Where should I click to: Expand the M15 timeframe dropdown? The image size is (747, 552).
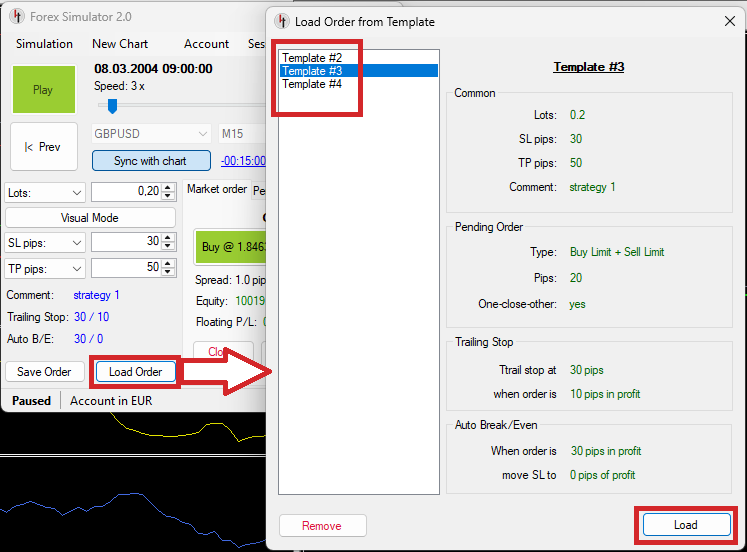[x=242, y=134]
